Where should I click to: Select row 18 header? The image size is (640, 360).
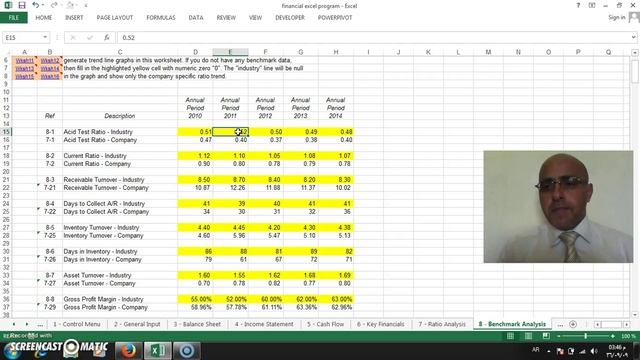tap(6, 156)
